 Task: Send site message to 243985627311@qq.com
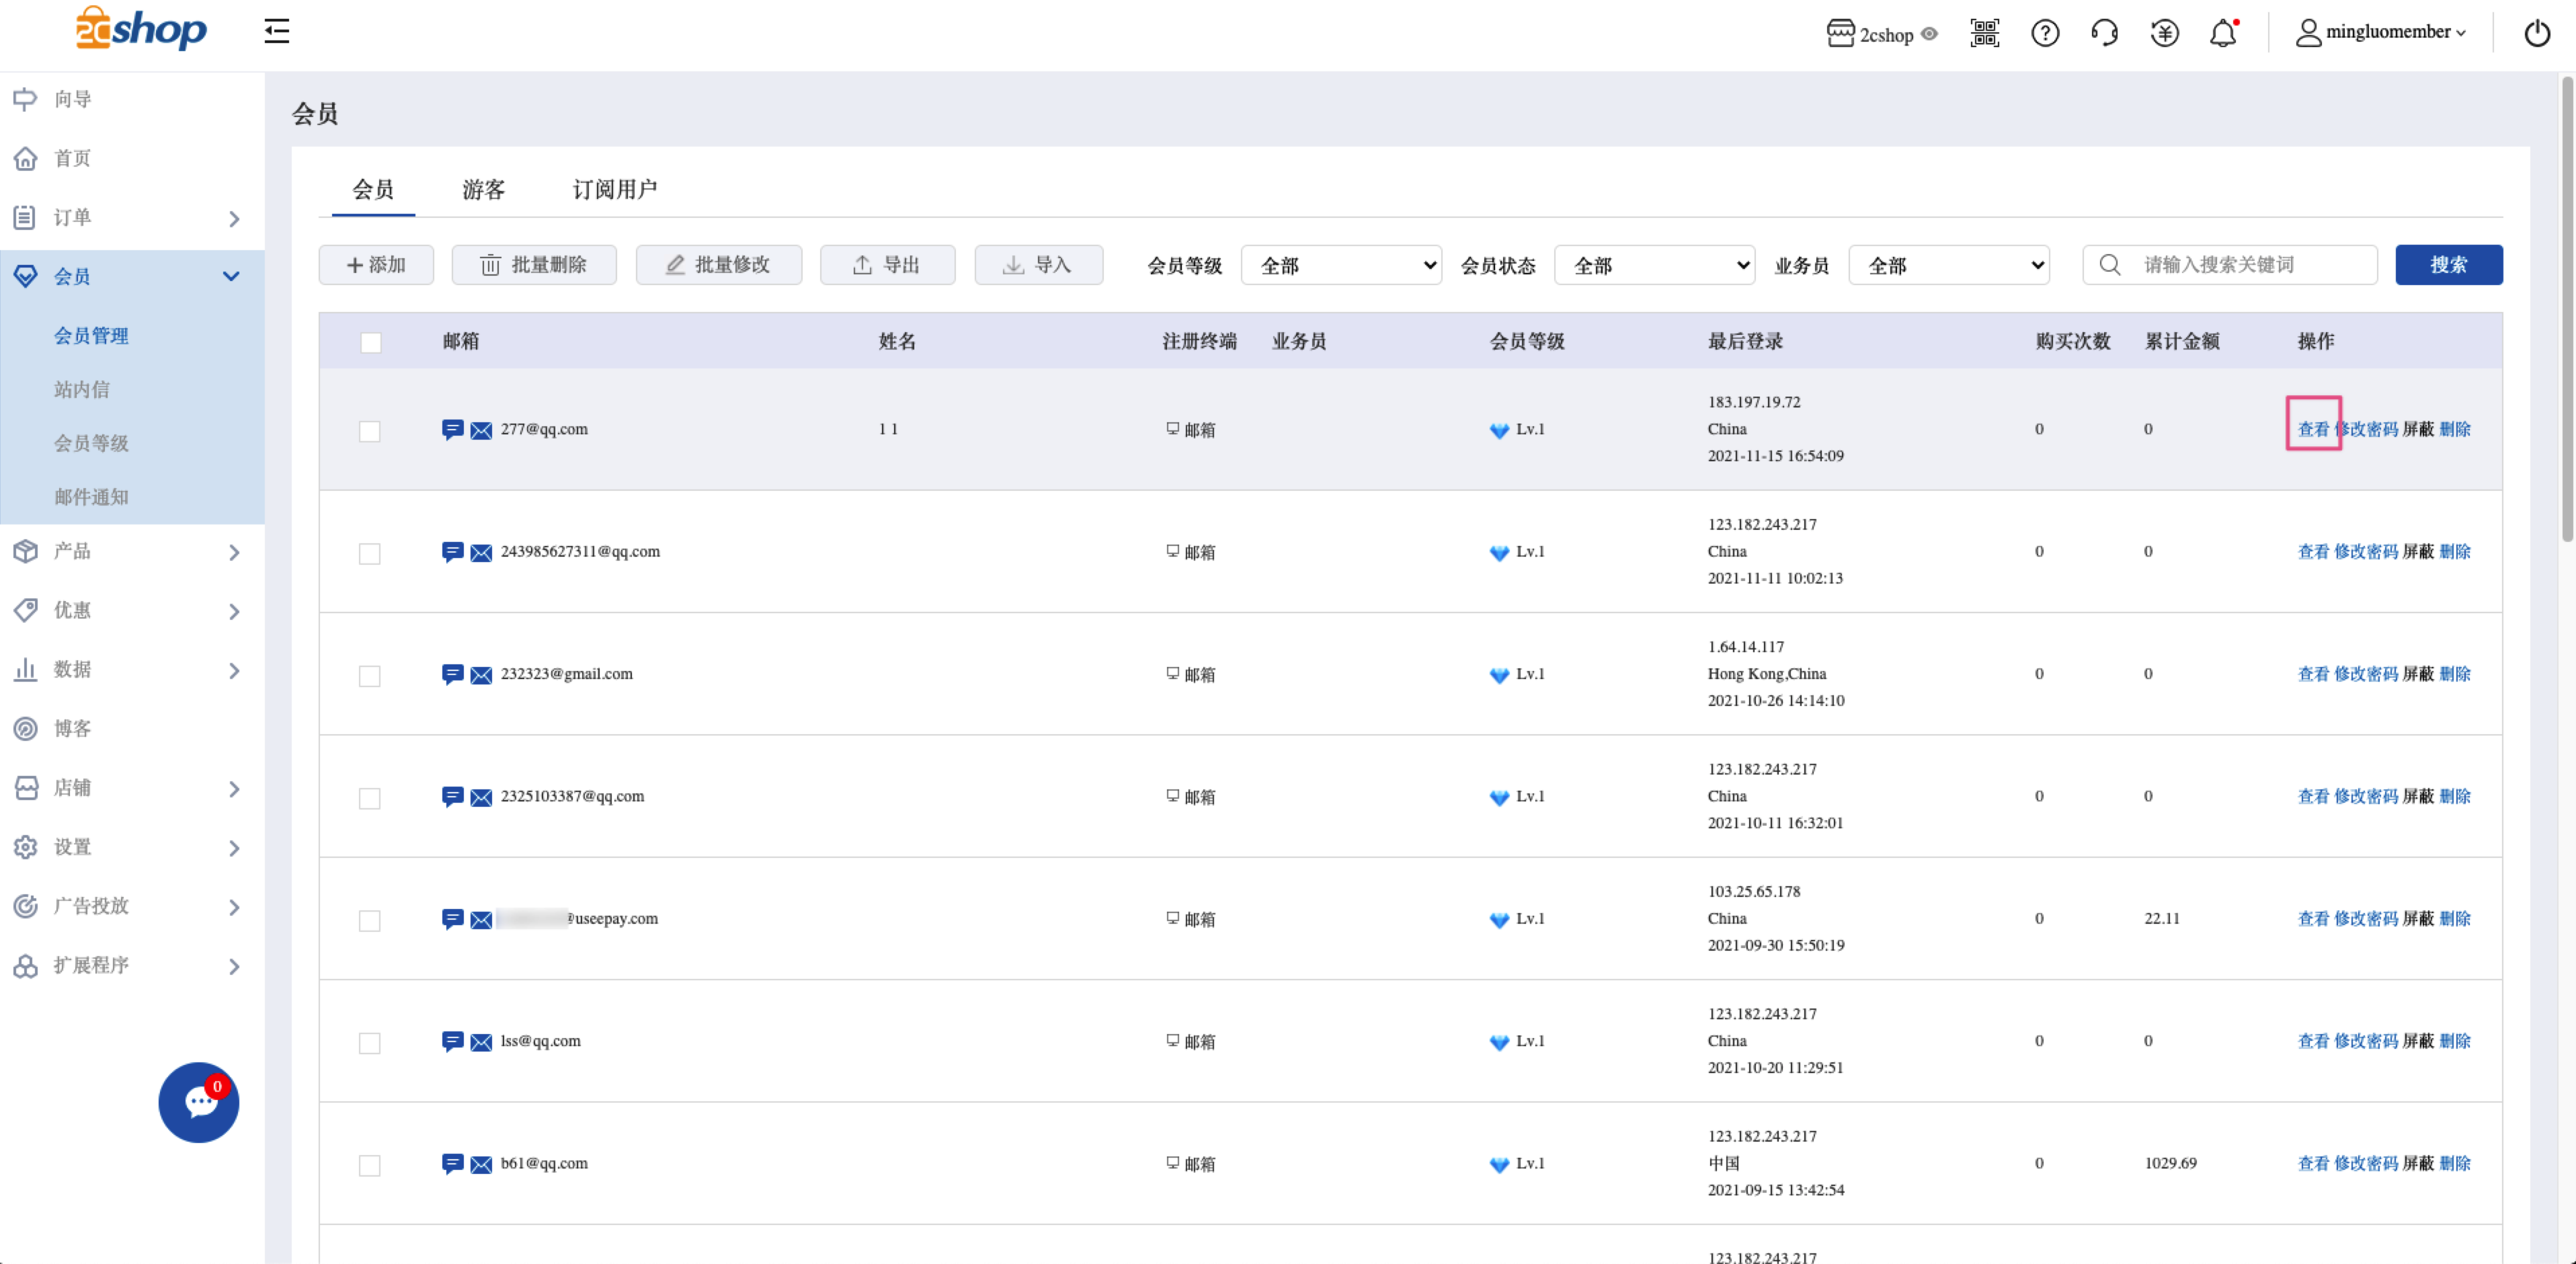click(452, 552)
